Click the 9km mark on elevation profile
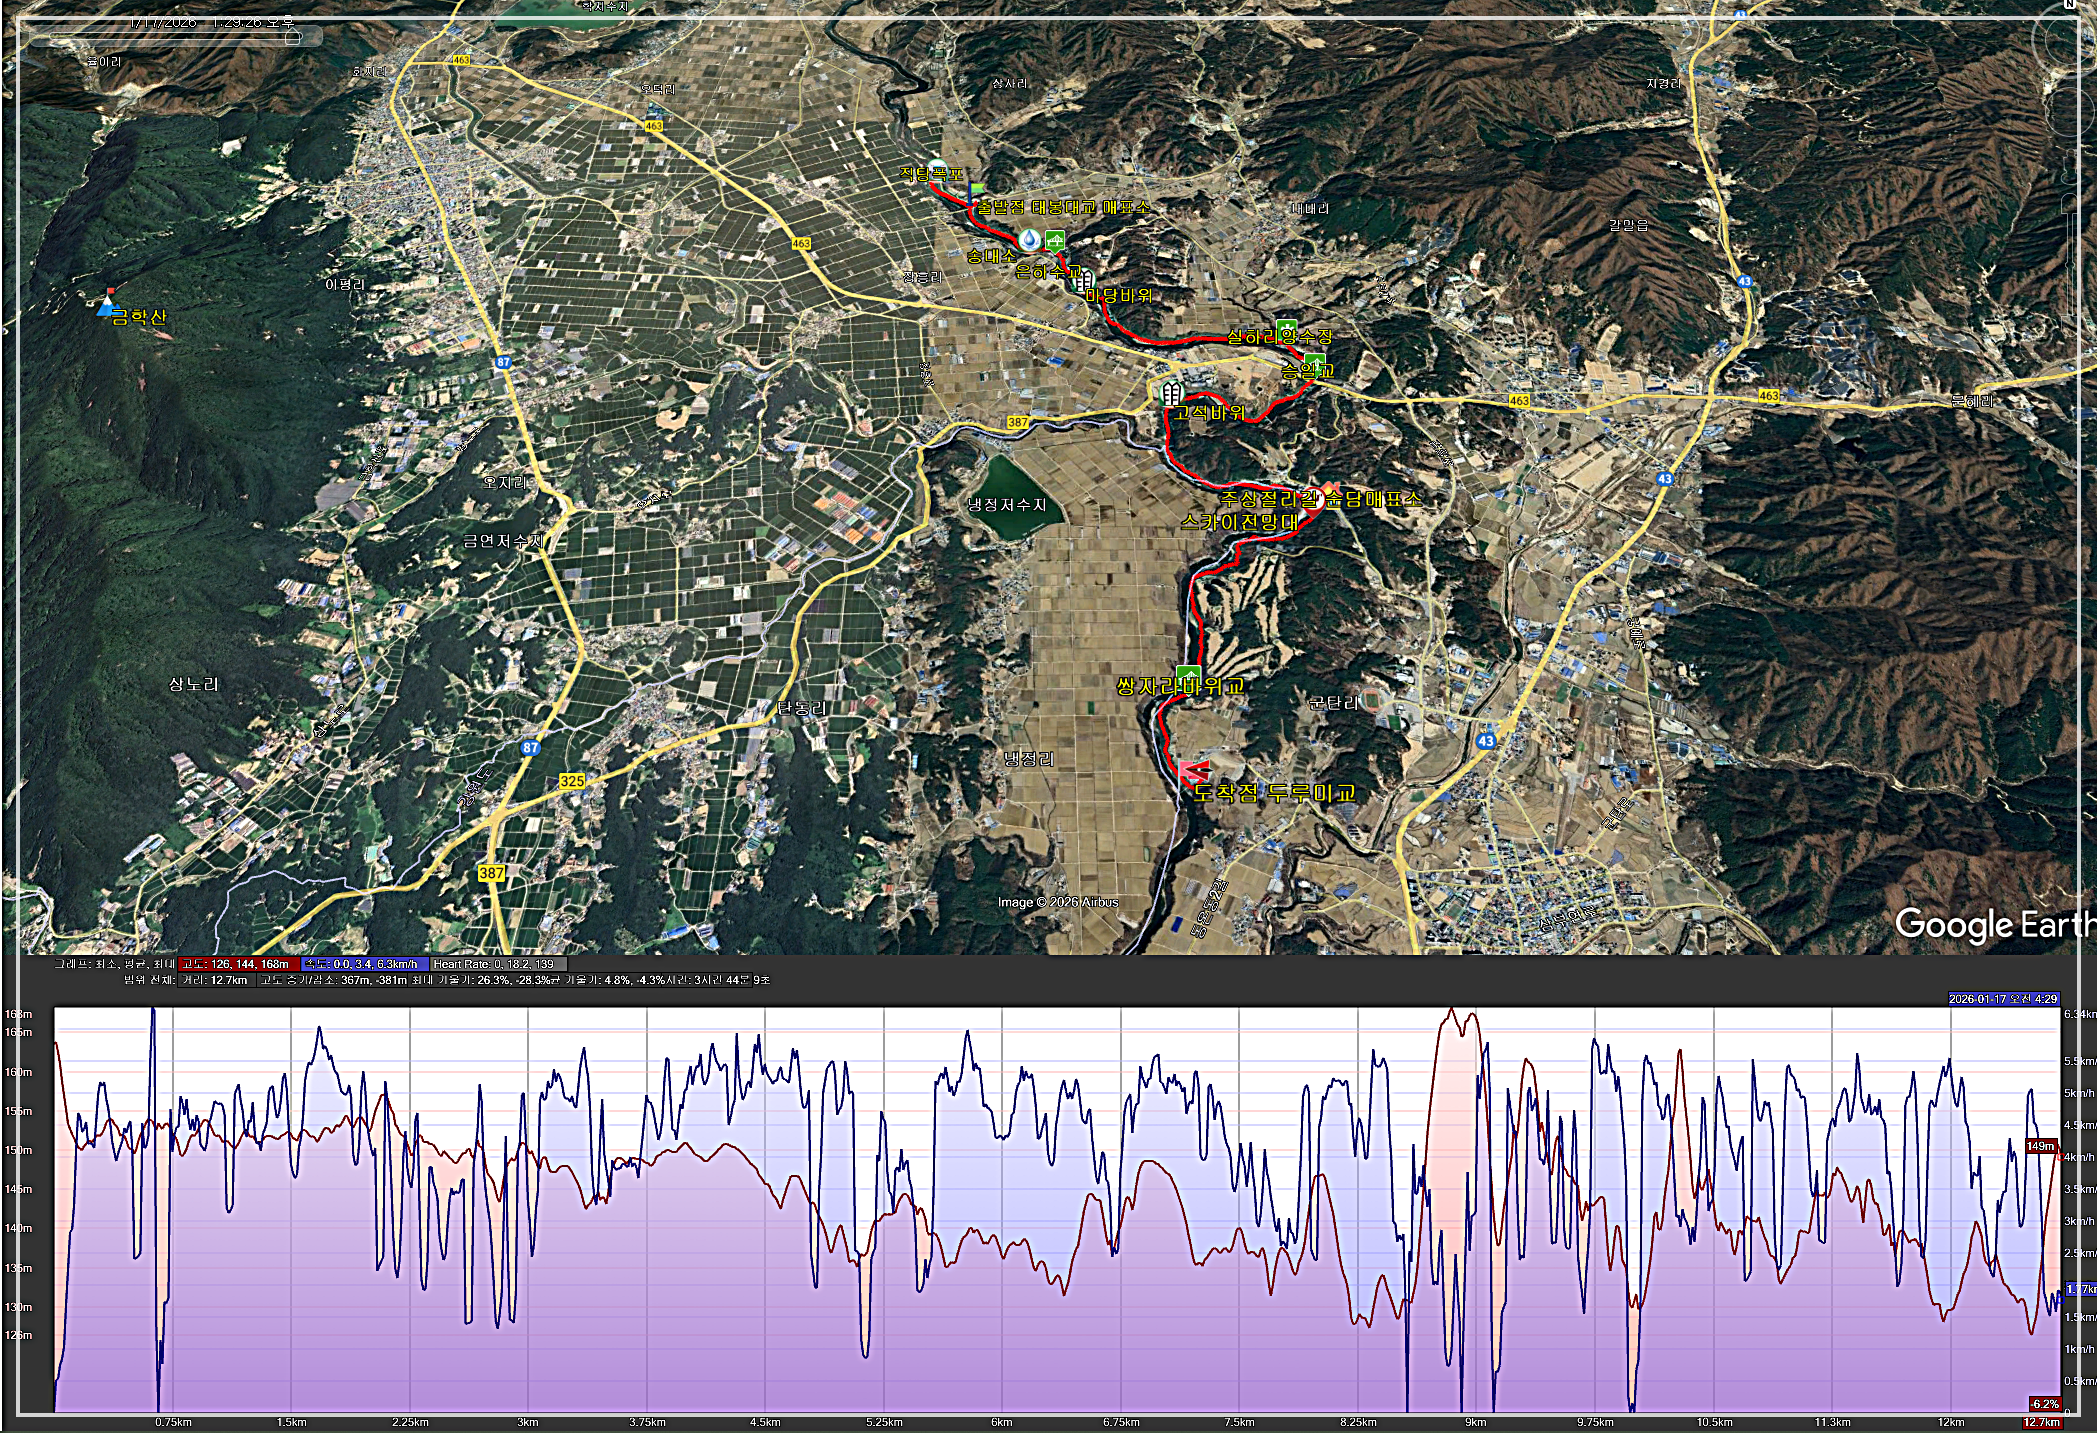Image resolution: width=2097 pixels, height=1433 pixels. click(1475, 1422)
